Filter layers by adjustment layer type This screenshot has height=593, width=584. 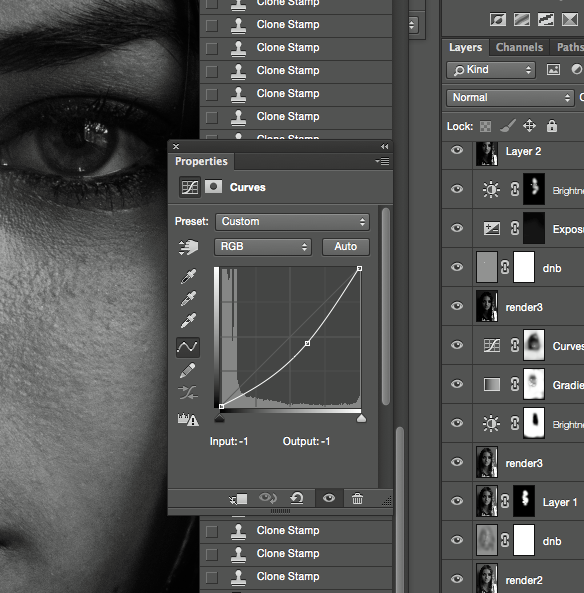coord(577,69)
